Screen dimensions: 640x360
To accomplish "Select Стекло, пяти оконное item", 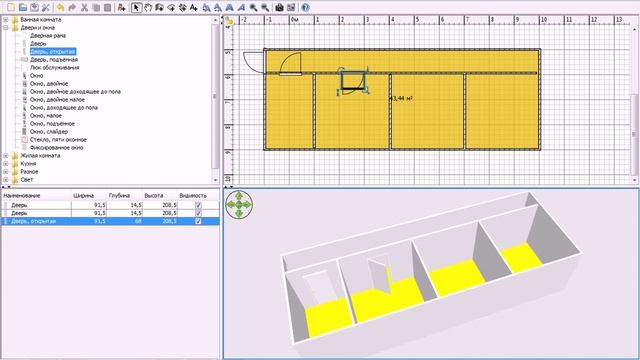I will 58,140.
